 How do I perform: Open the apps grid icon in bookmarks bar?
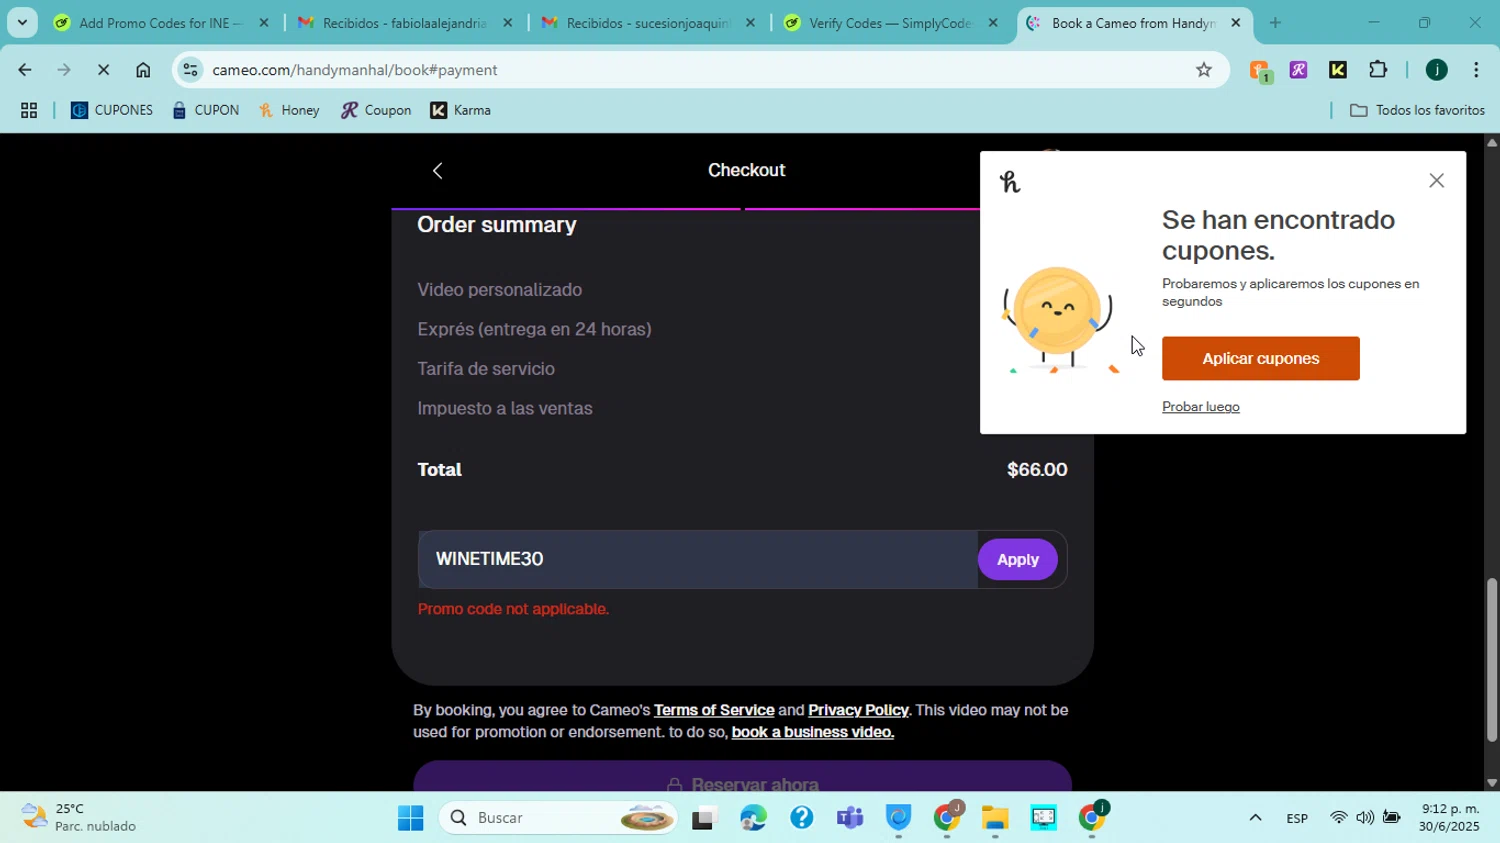click(29, 111)
